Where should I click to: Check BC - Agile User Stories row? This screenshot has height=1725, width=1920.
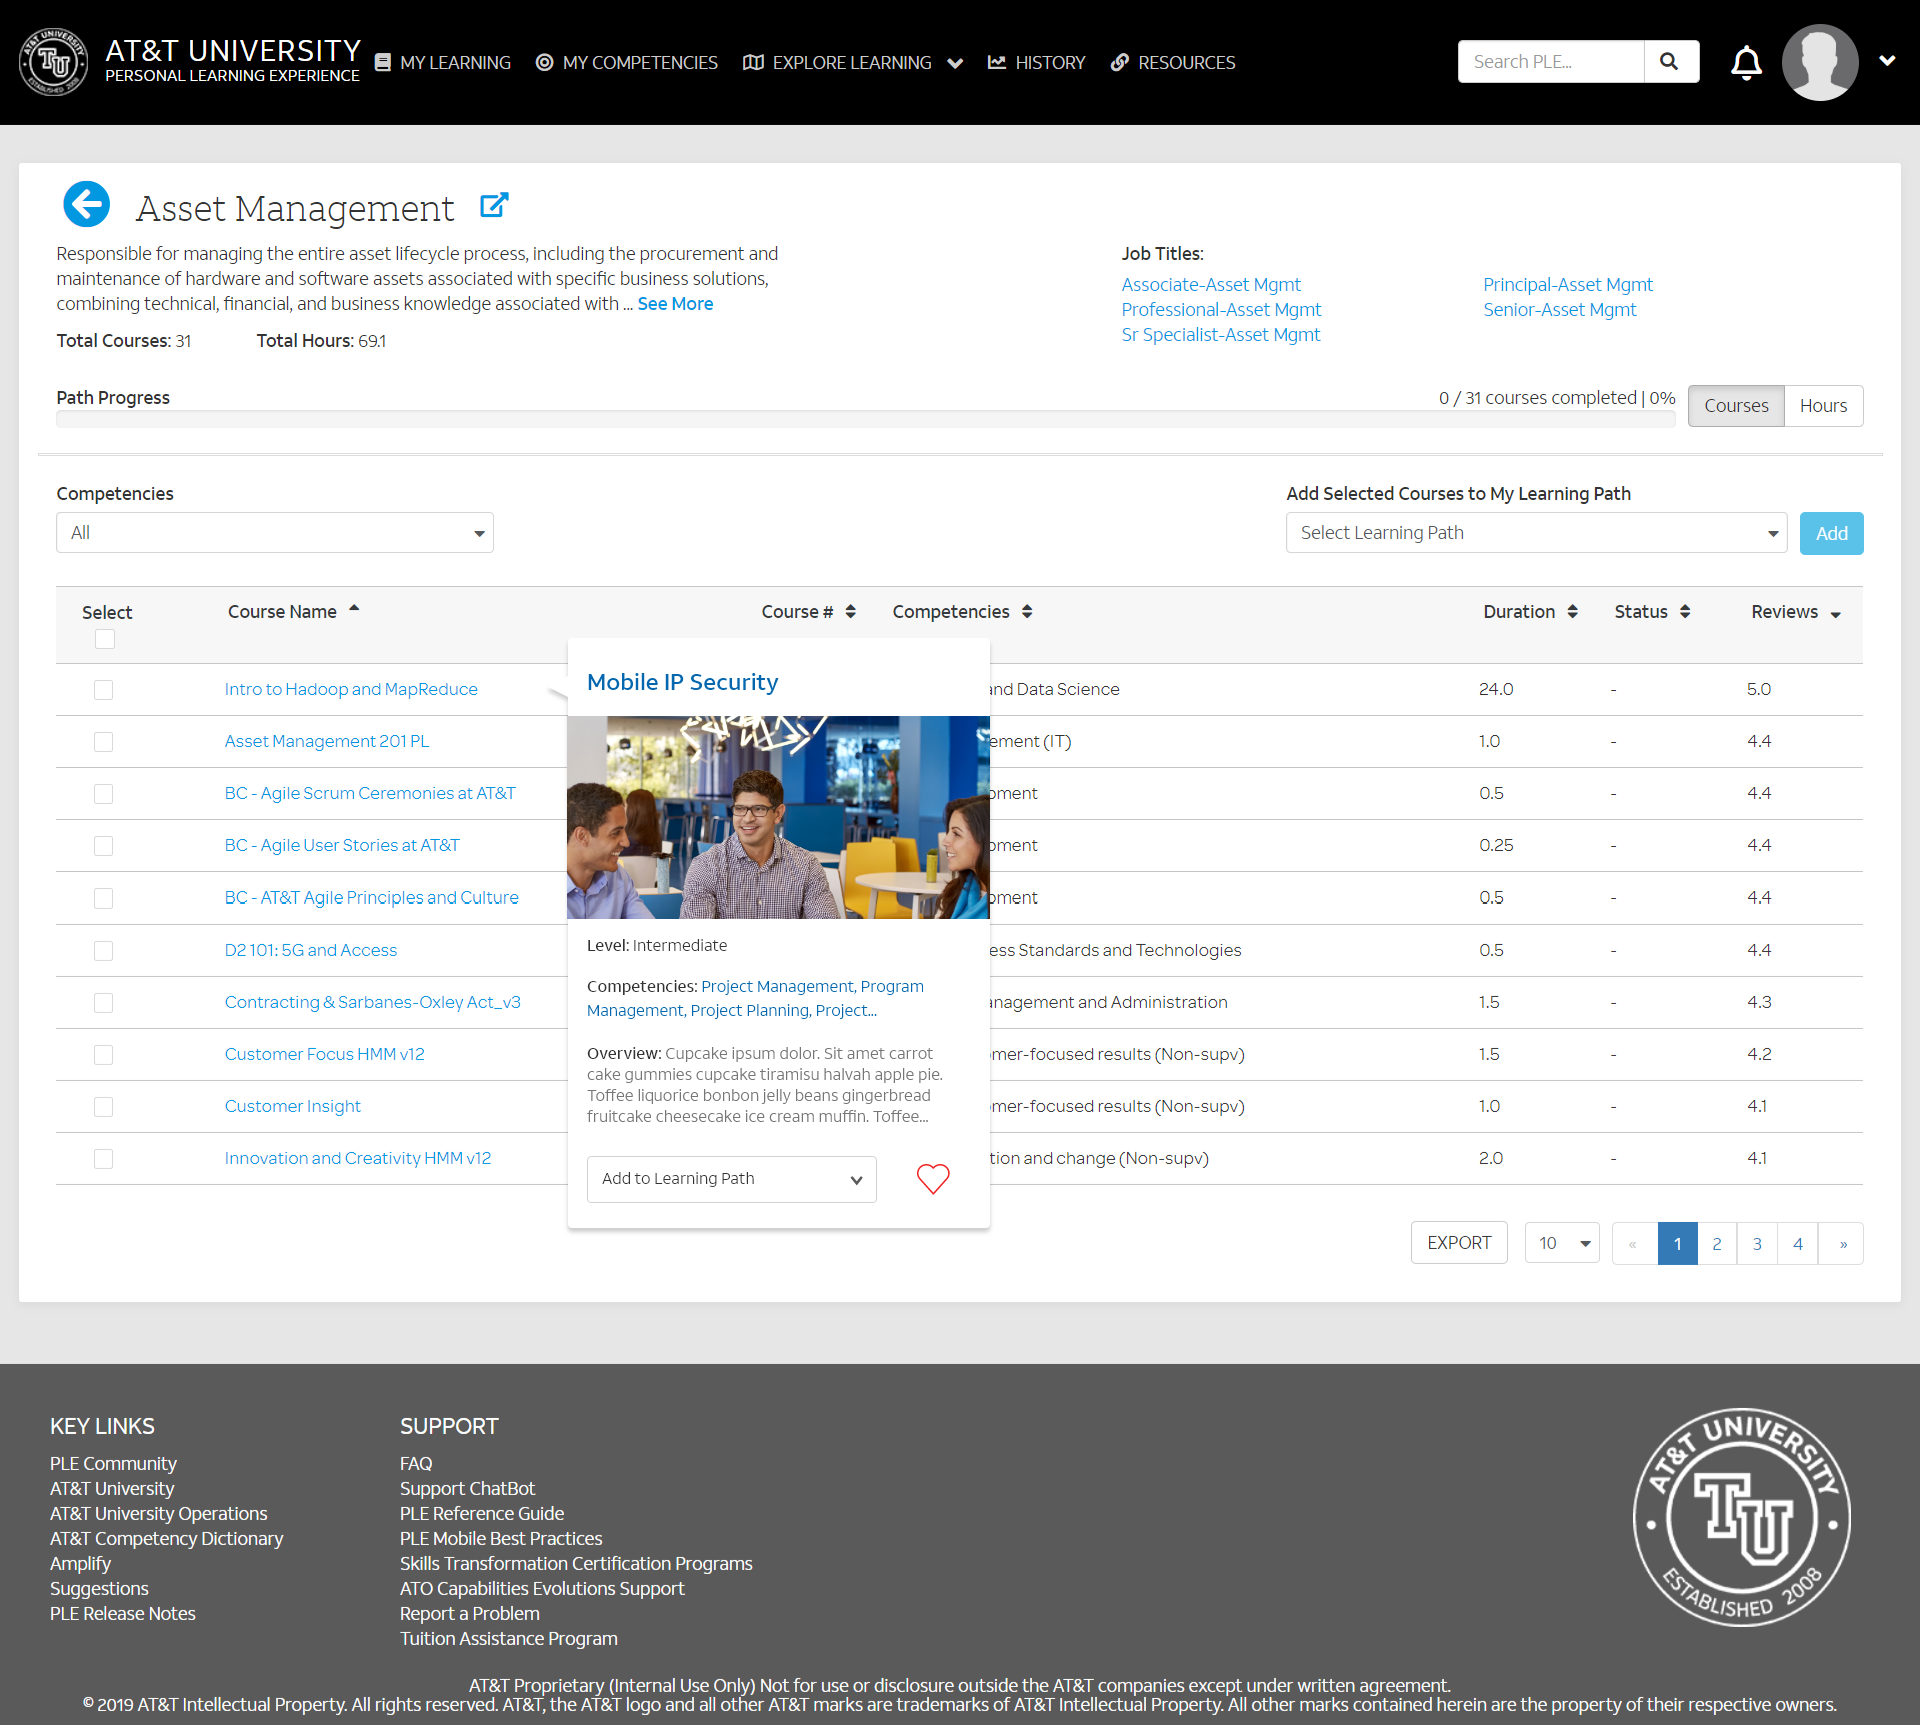(103, 846)
